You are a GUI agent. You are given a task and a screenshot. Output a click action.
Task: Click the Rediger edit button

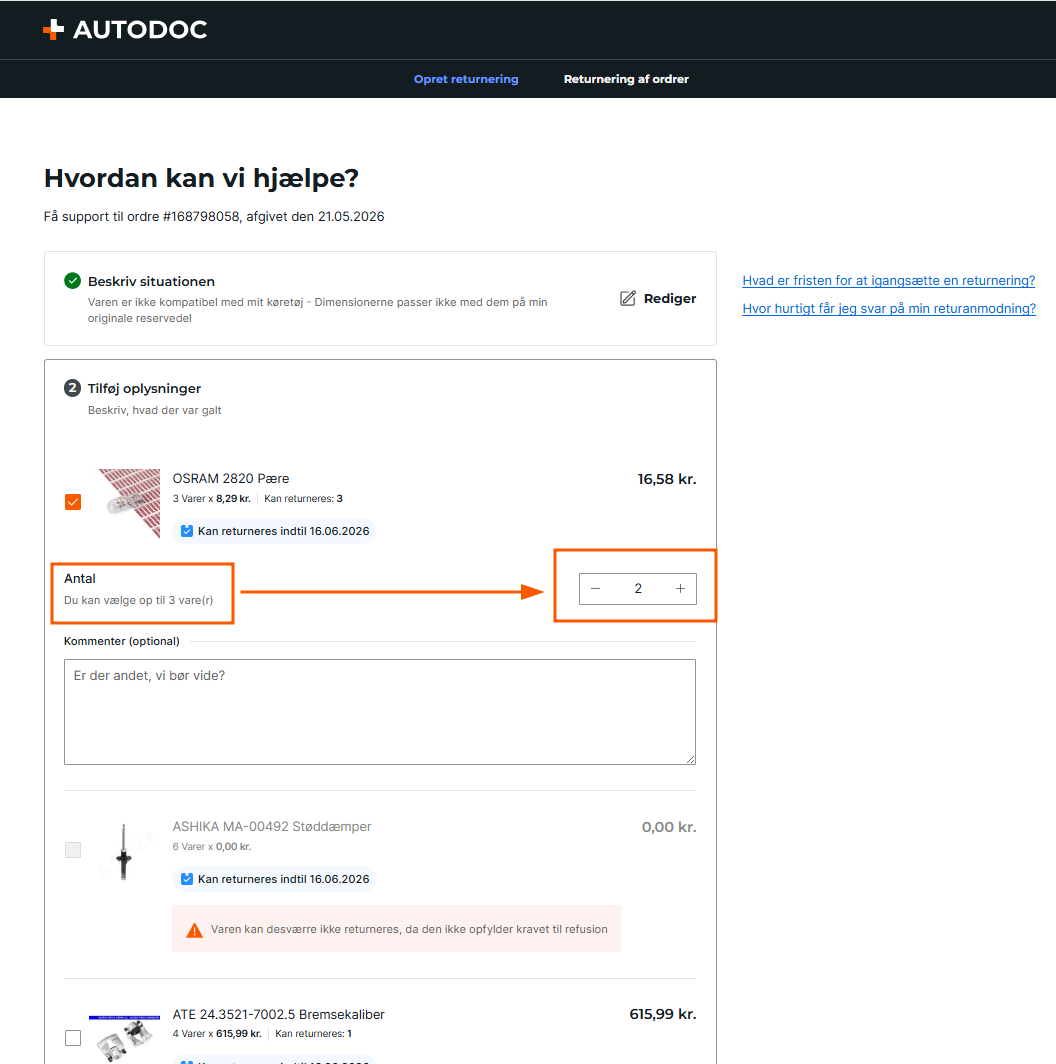click(658, 299)
